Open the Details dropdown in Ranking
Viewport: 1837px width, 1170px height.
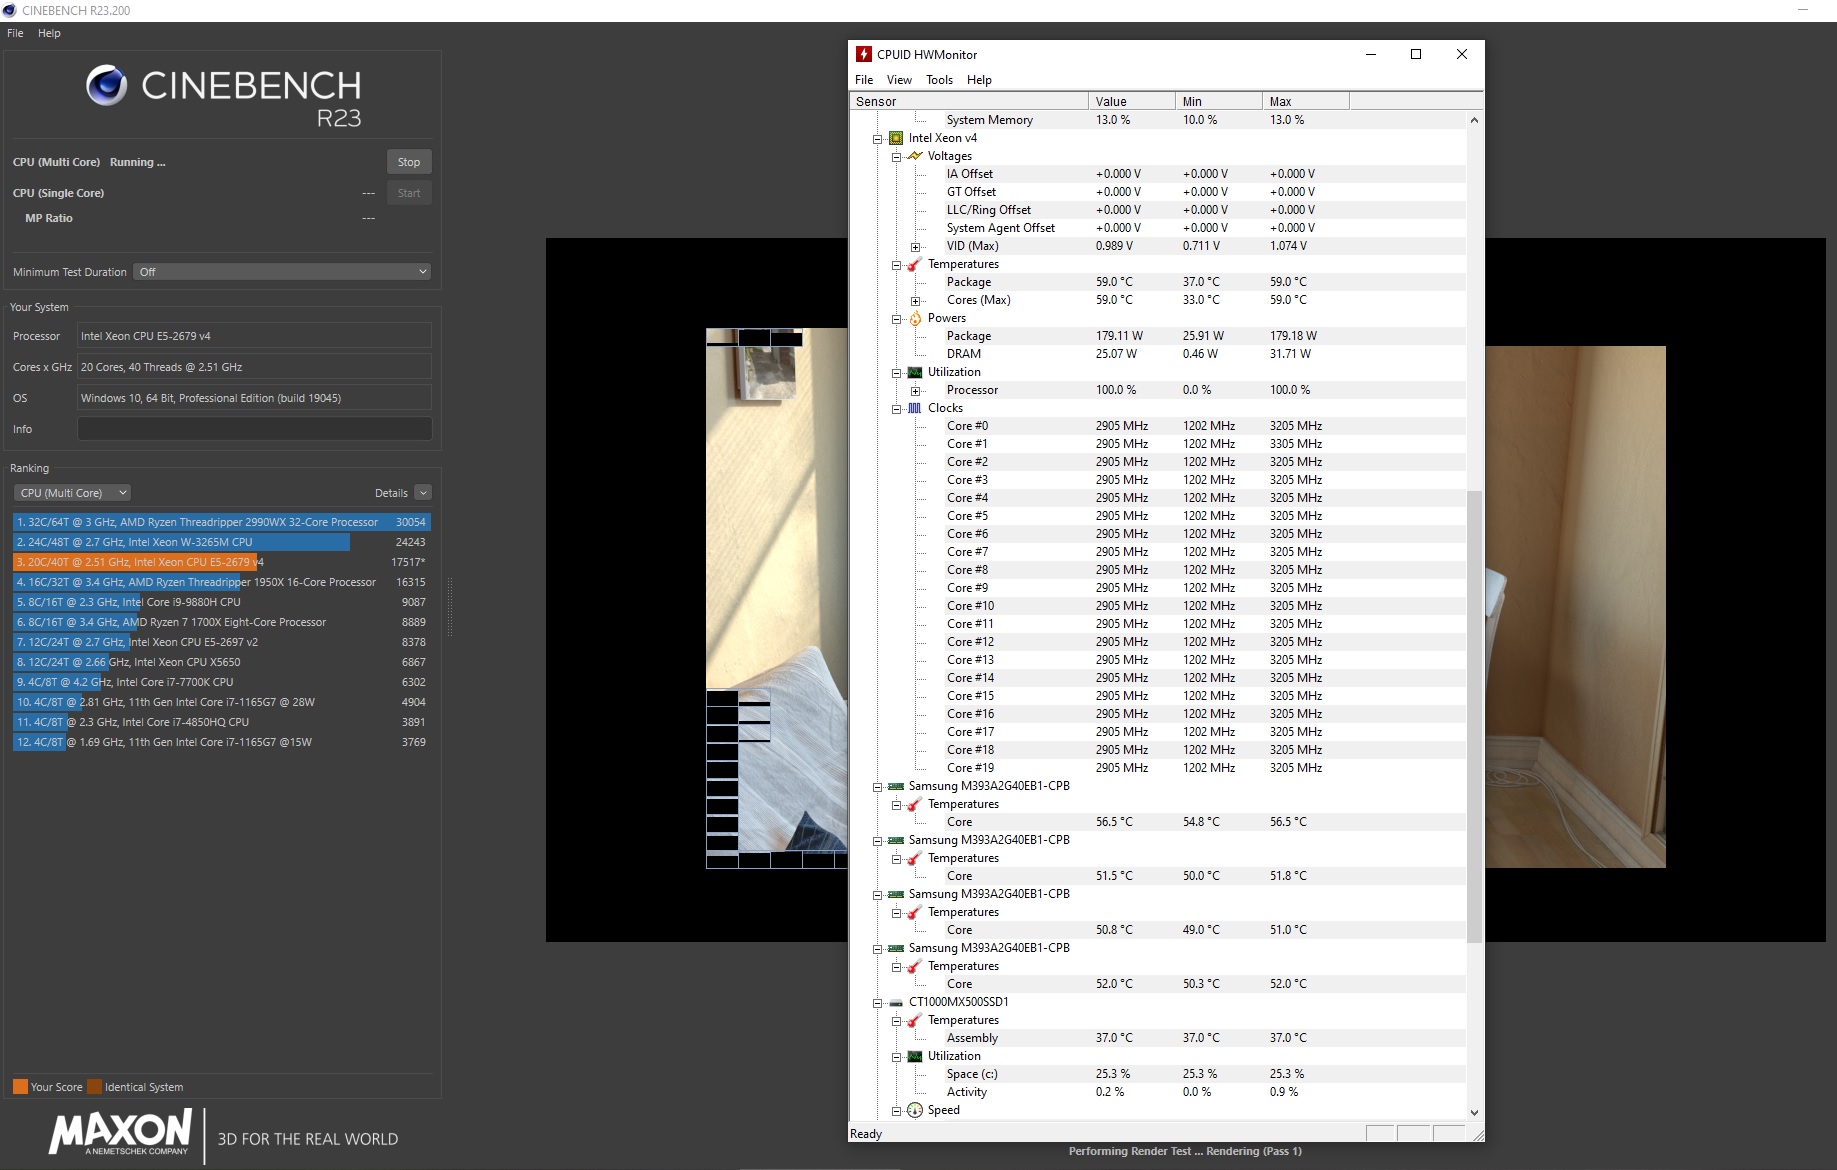tap(423, 493)
